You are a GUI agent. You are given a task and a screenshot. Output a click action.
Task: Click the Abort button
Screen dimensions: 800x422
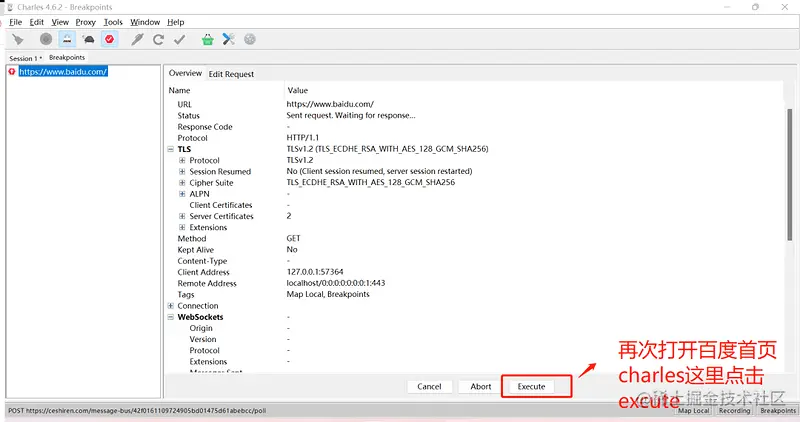coord(481,387)
